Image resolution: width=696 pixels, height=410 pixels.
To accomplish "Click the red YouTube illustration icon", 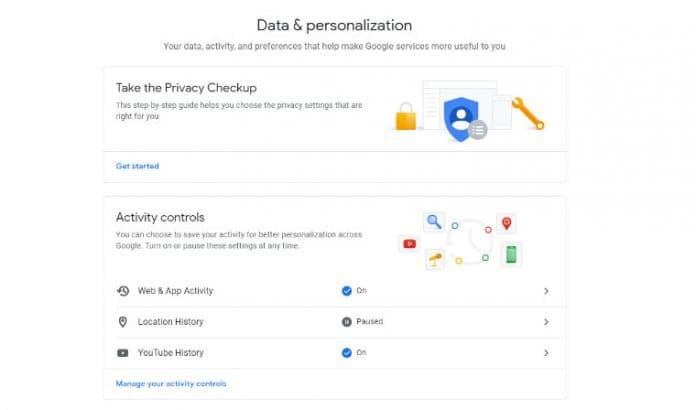I will (409, 244).
